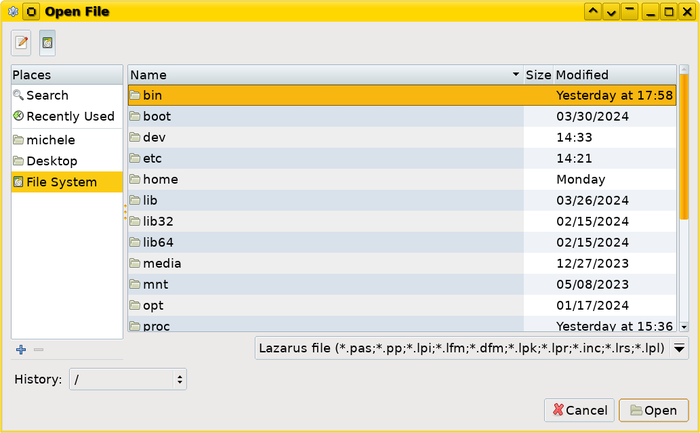Click the Open button
Viewport: 700px width, 433px height.
654,410
